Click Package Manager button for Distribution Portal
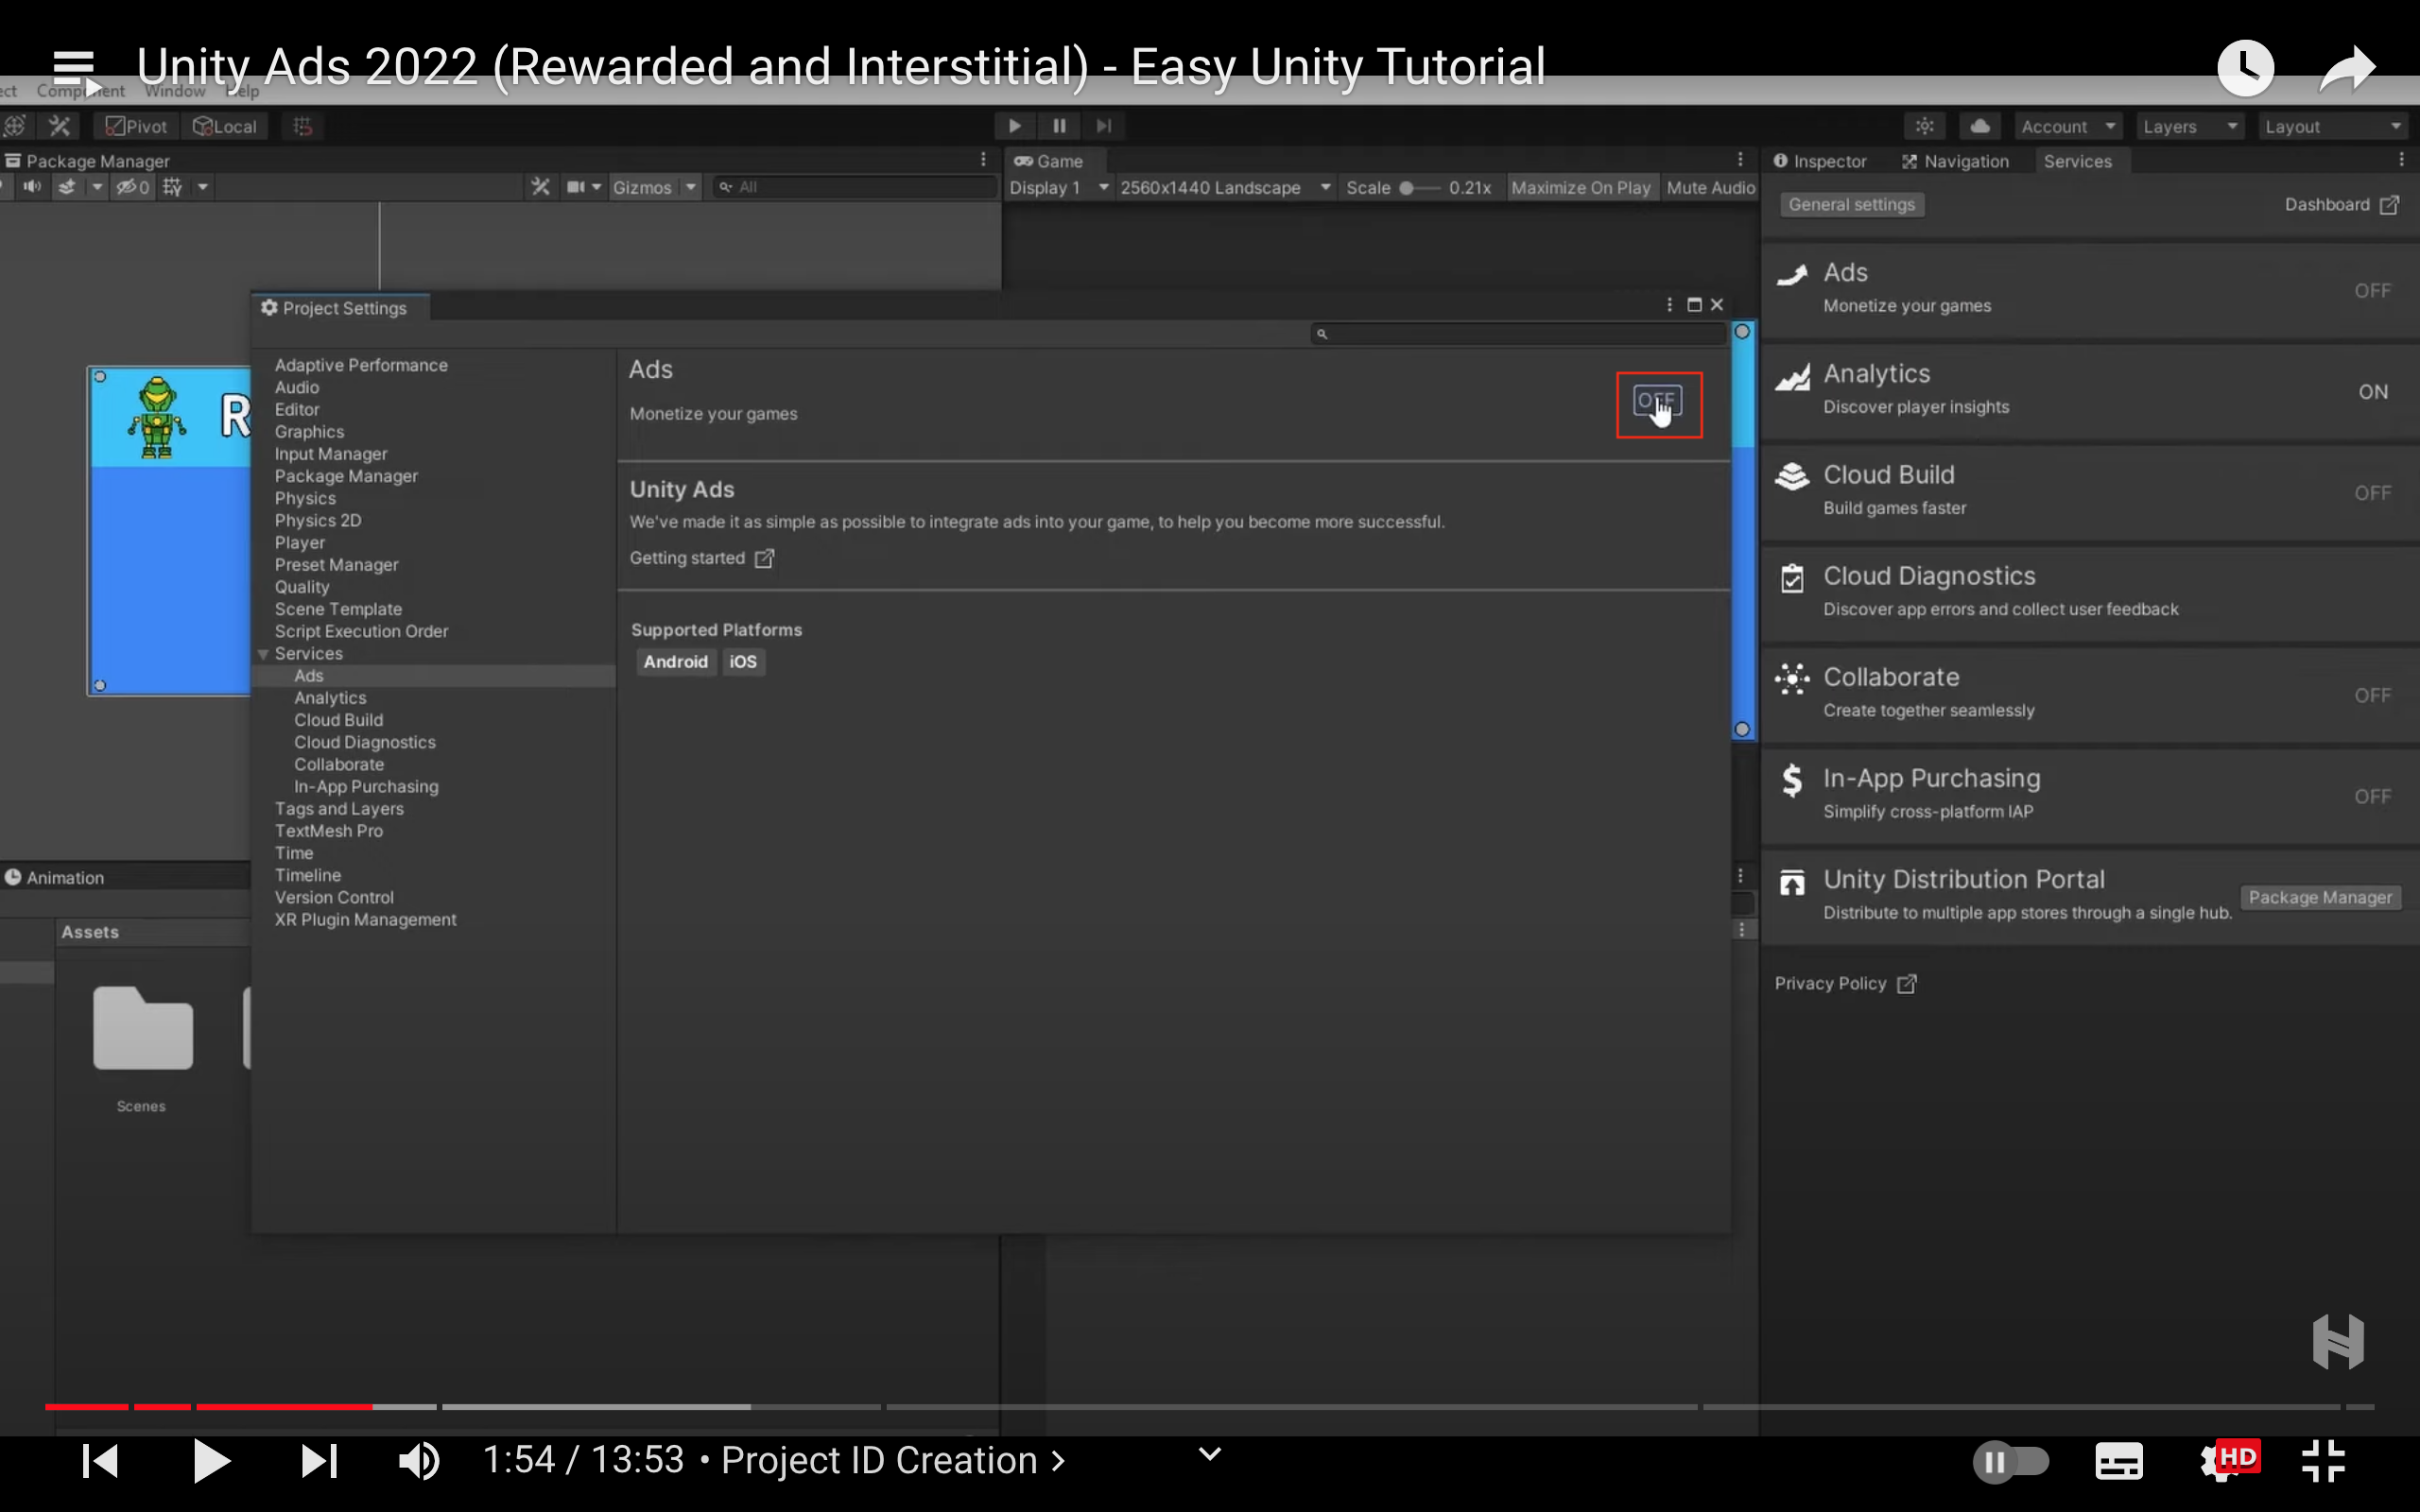This screenshot has width=2420, height=1512. coord(2319,898)
